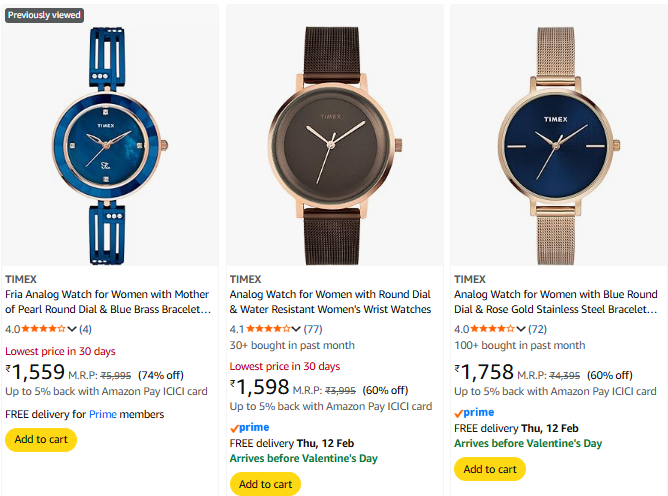The height and width of the screenshot is (496, 668).
Task: Expand rating dropdown arrow for rose gold watch
Action: click(x=521, y=329)
